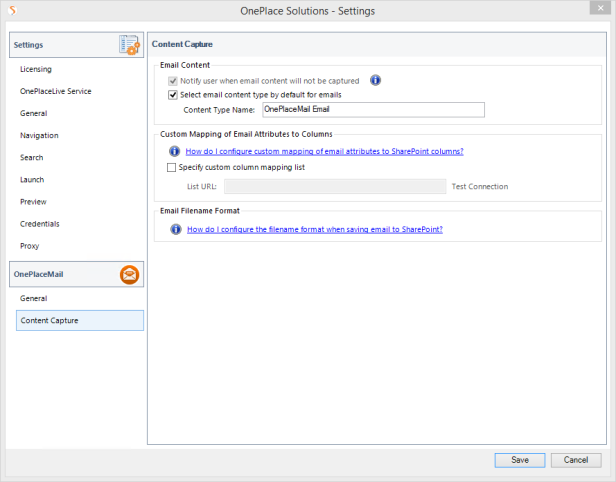Click the Settings section header icon
This screenshot has height=482, width=616.
click(130, 45)
